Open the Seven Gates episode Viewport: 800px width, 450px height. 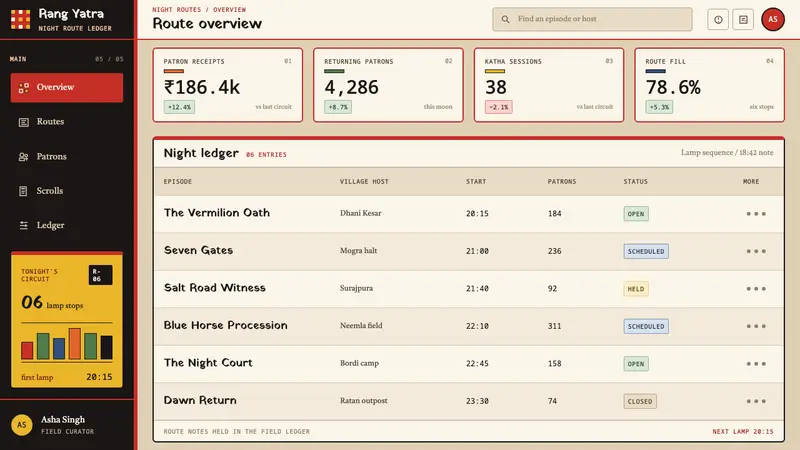click(198, 251)
